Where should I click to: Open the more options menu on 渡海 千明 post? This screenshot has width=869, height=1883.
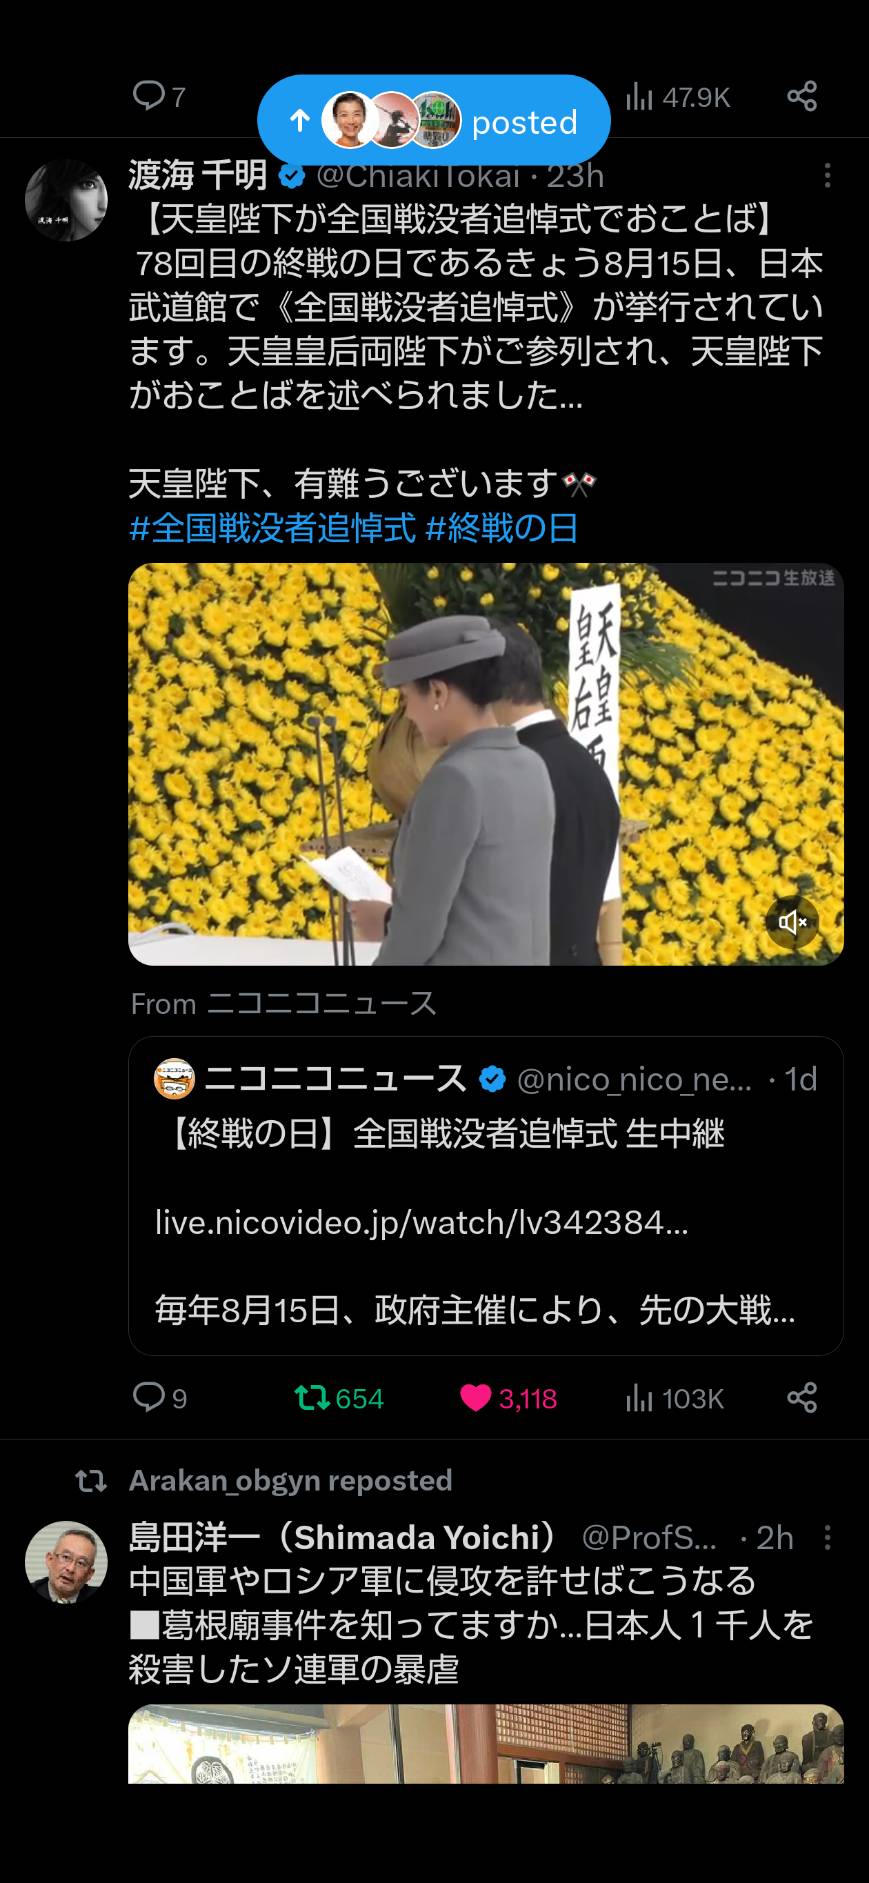point(827,176)
